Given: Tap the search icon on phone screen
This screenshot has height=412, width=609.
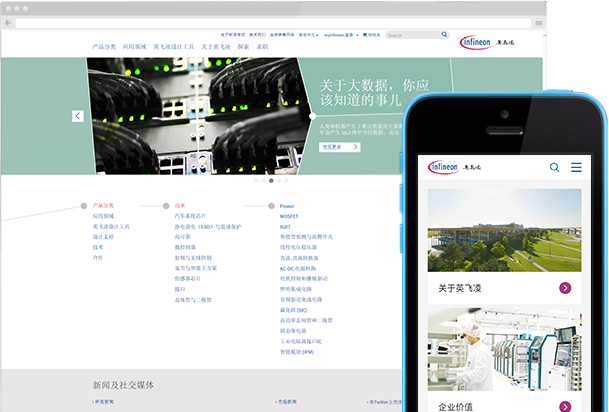Looking at the screenshot, I should (x=555, y=167).
